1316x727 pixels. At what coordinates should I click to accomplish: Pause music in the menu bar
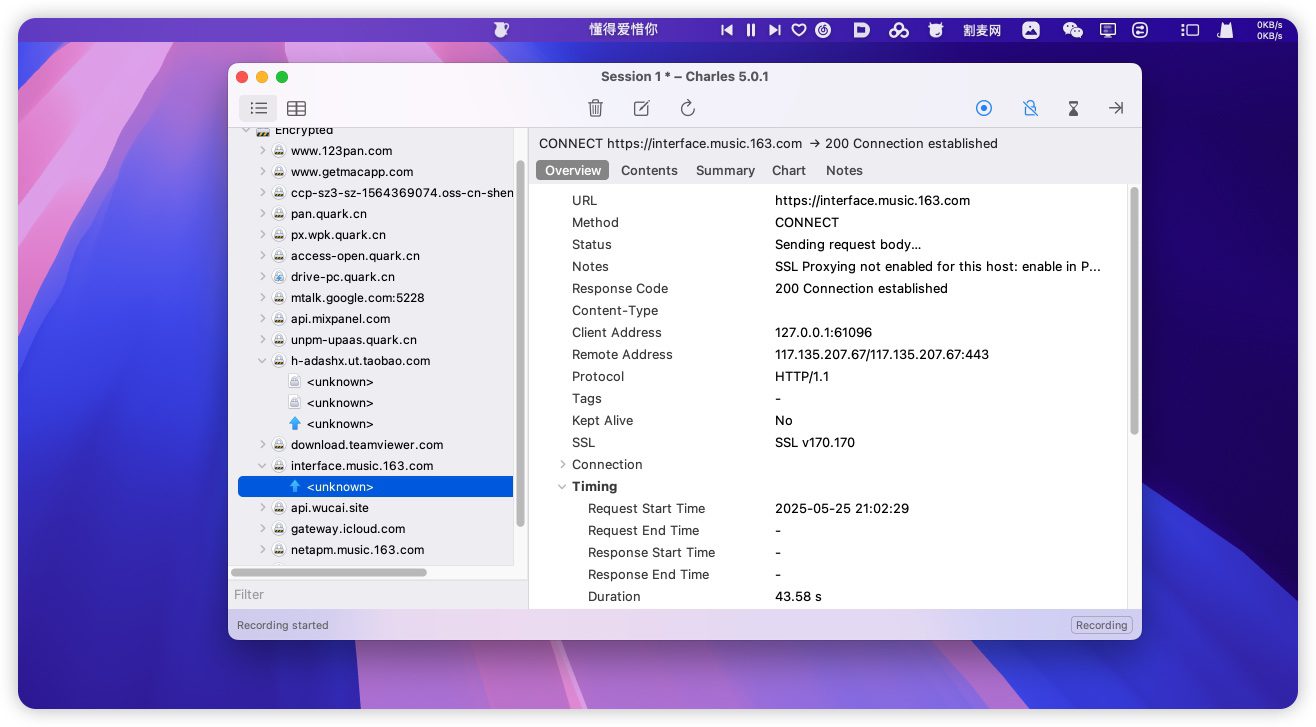point(751,30)
